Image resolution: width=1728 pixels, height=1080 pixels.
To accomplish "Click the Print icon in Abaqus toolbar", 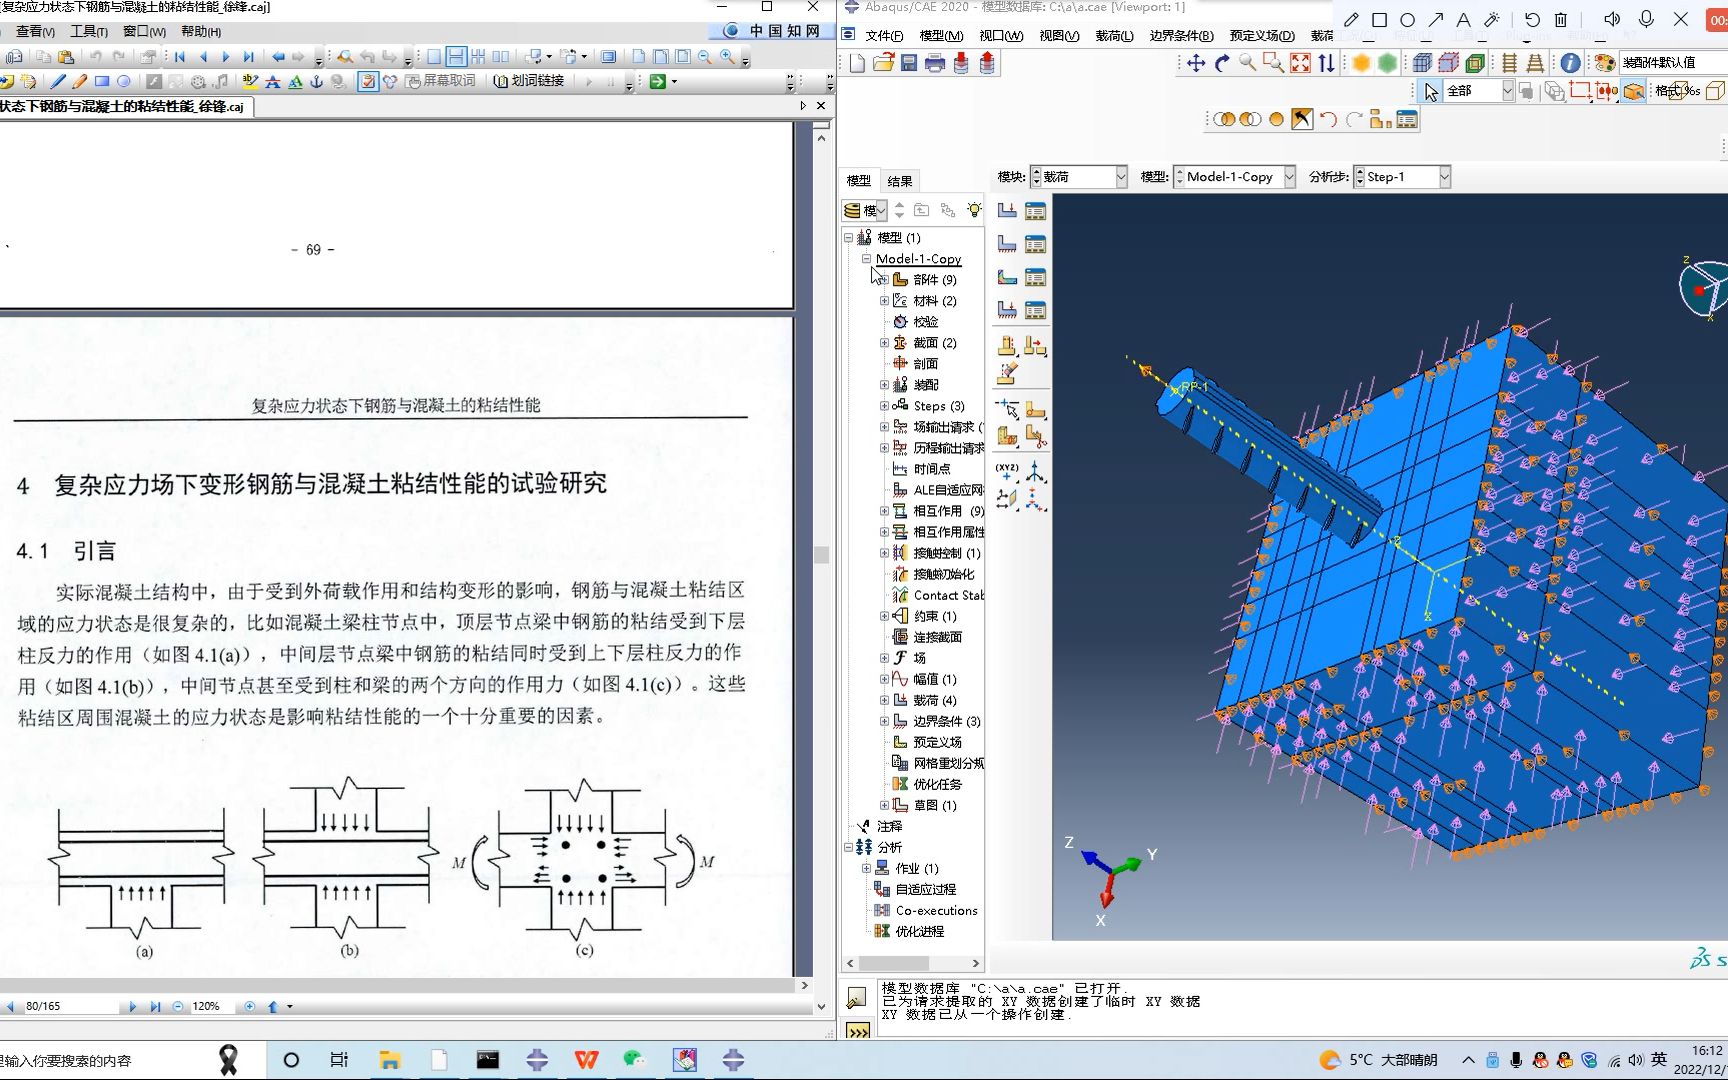I will 935,63.
